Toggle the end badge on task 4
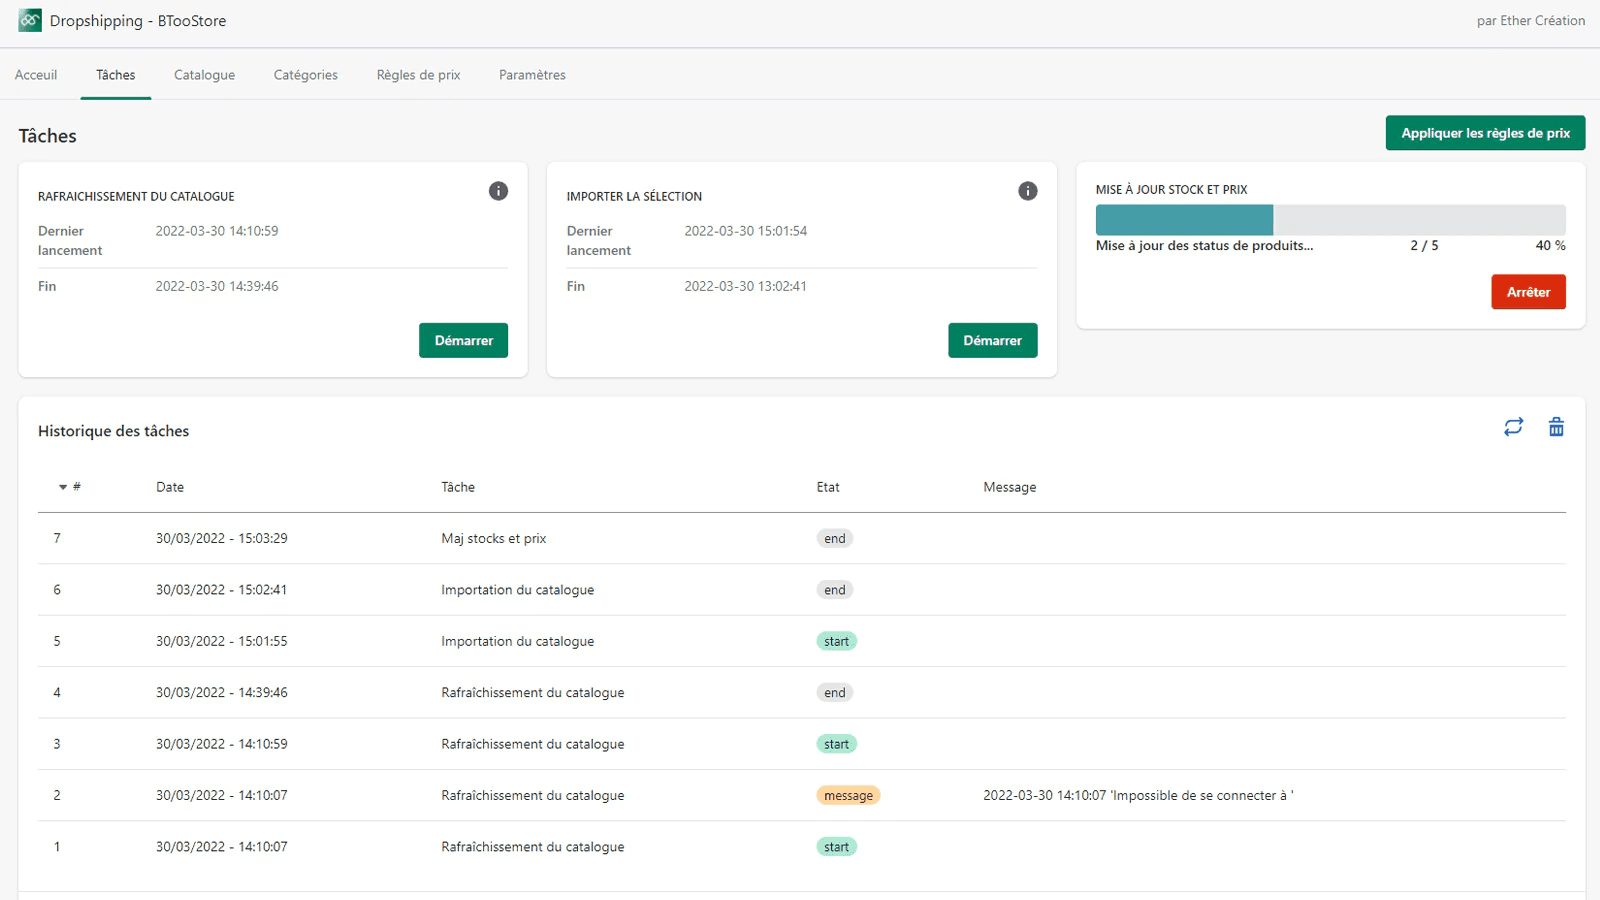The height and width of the screenshot is (900, 1600). (834, 692)
